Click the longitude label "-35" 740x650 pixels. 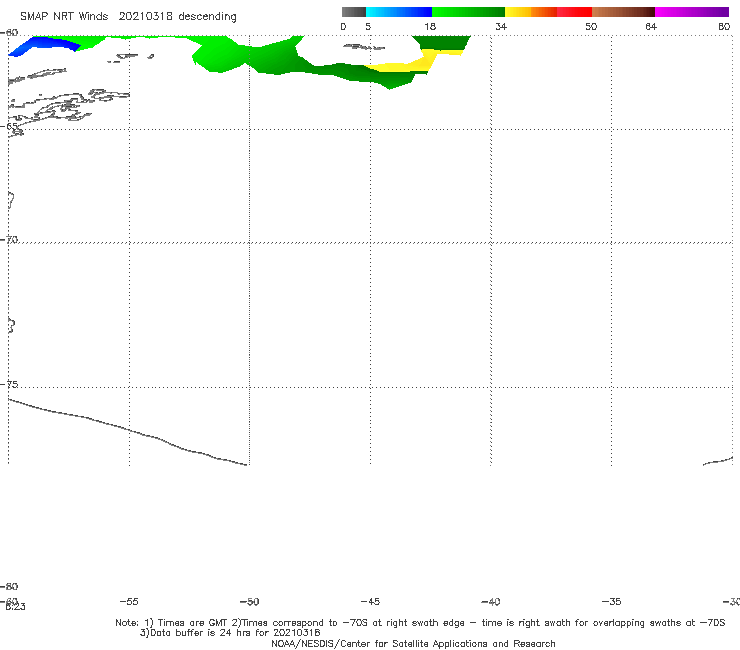(x=611, y=601)
